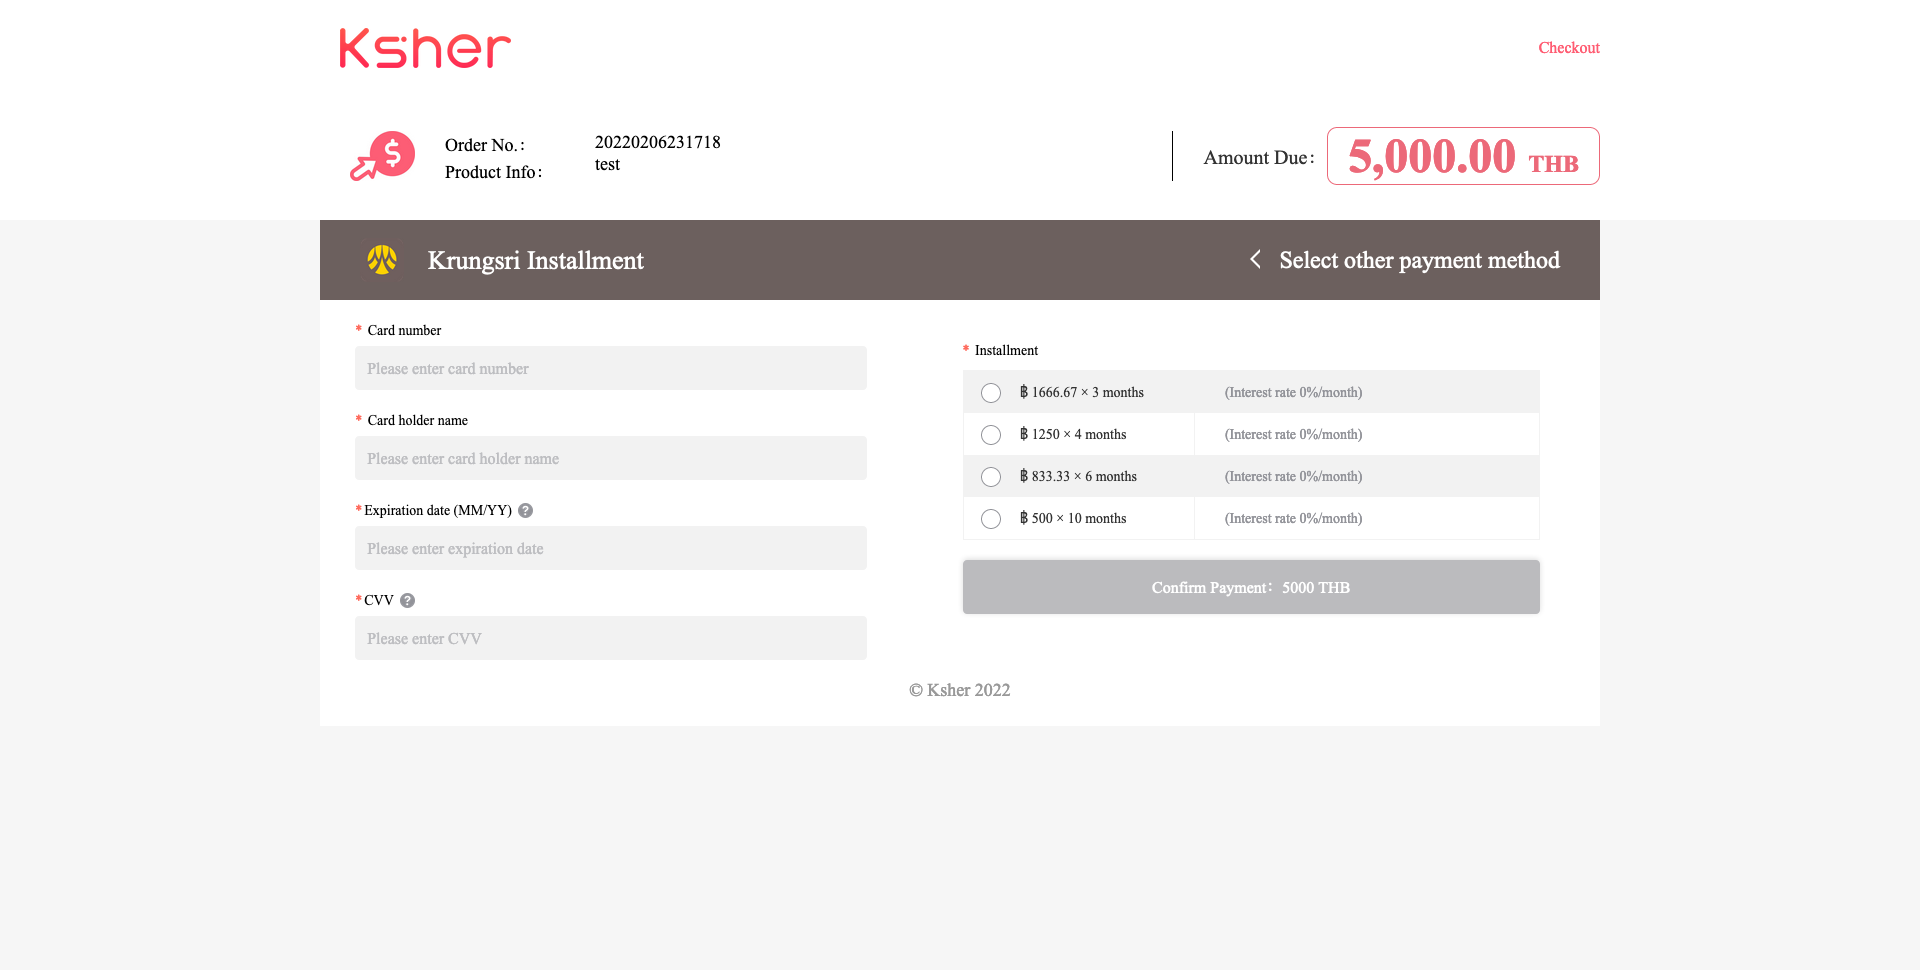Select the 500 × 10 months installment
Screen dimensions: 1920x970
click(991, 519)
